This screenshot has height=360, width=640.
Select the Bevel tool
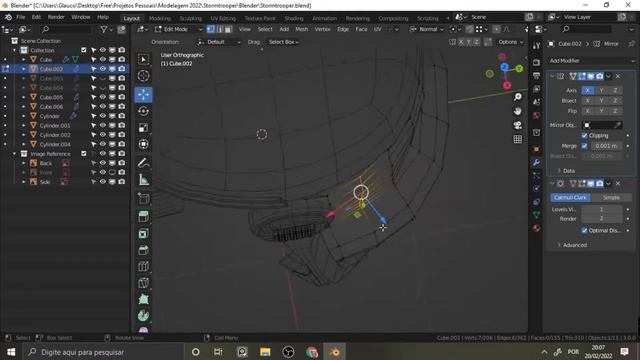(143, 250)
